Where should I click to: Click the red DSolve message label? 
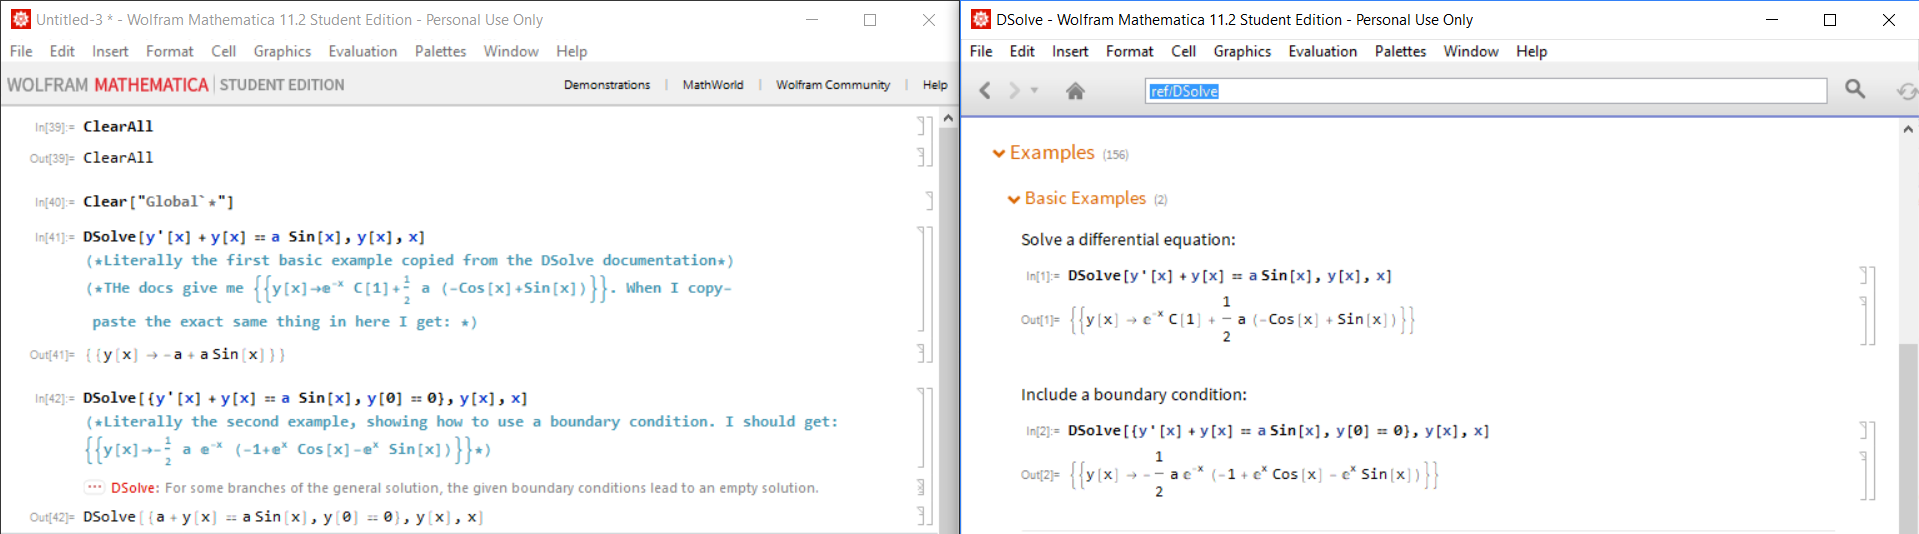tap(135, 488)
